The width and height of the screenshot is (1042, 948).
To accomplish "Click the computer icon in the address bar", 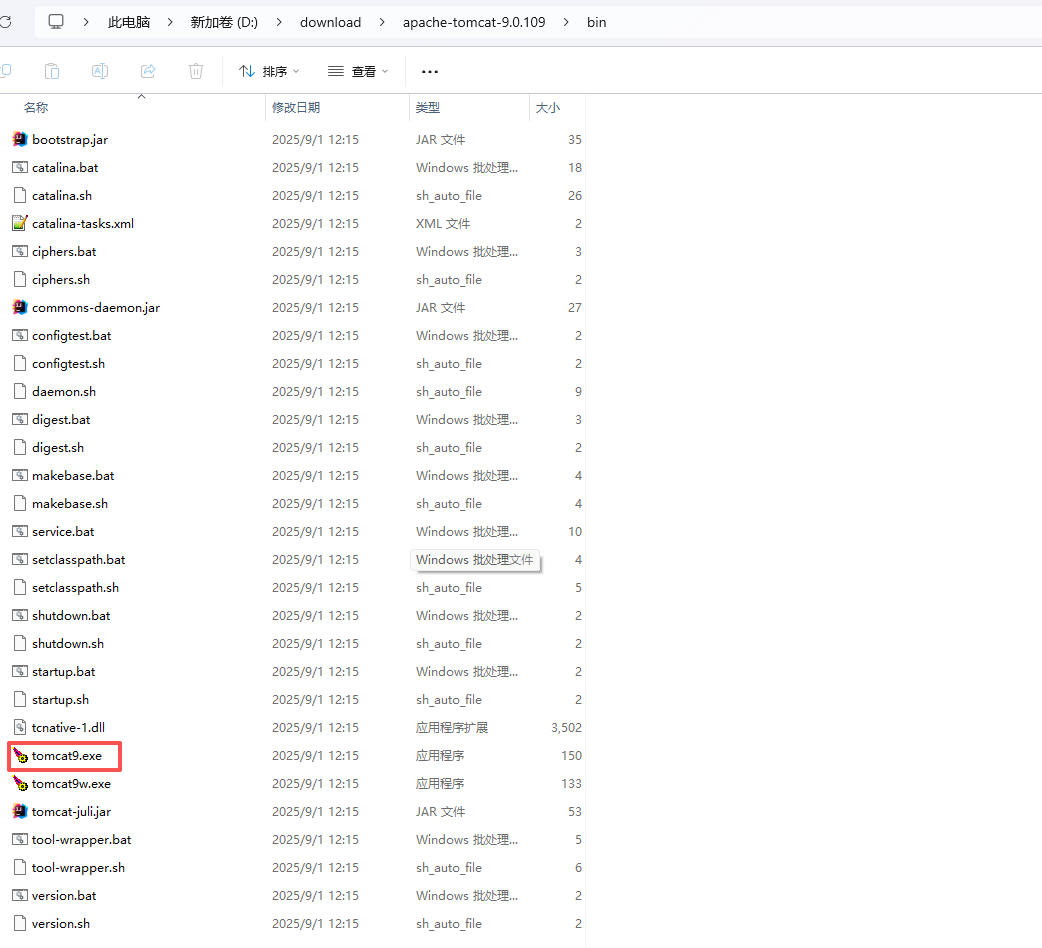I will click(x=56, y=21).
